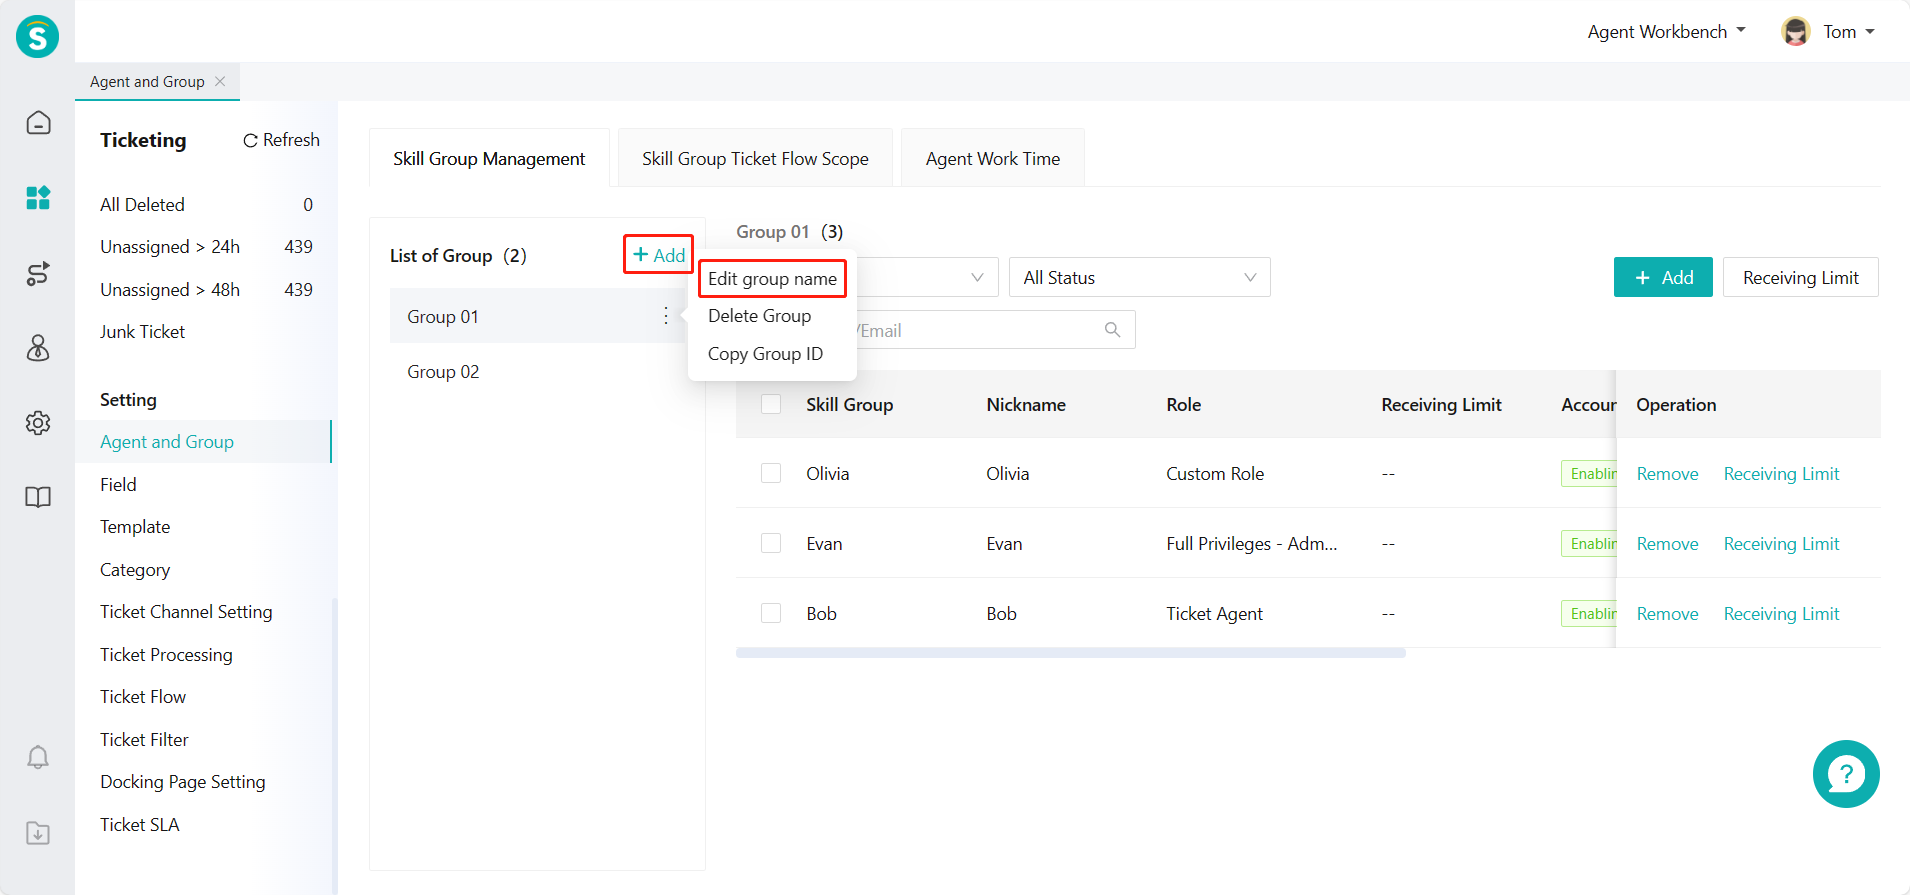The width and height of the screenshot is (1910, 895).
Task: Select Group 01 in the list
Action: [x=536, y=316]
